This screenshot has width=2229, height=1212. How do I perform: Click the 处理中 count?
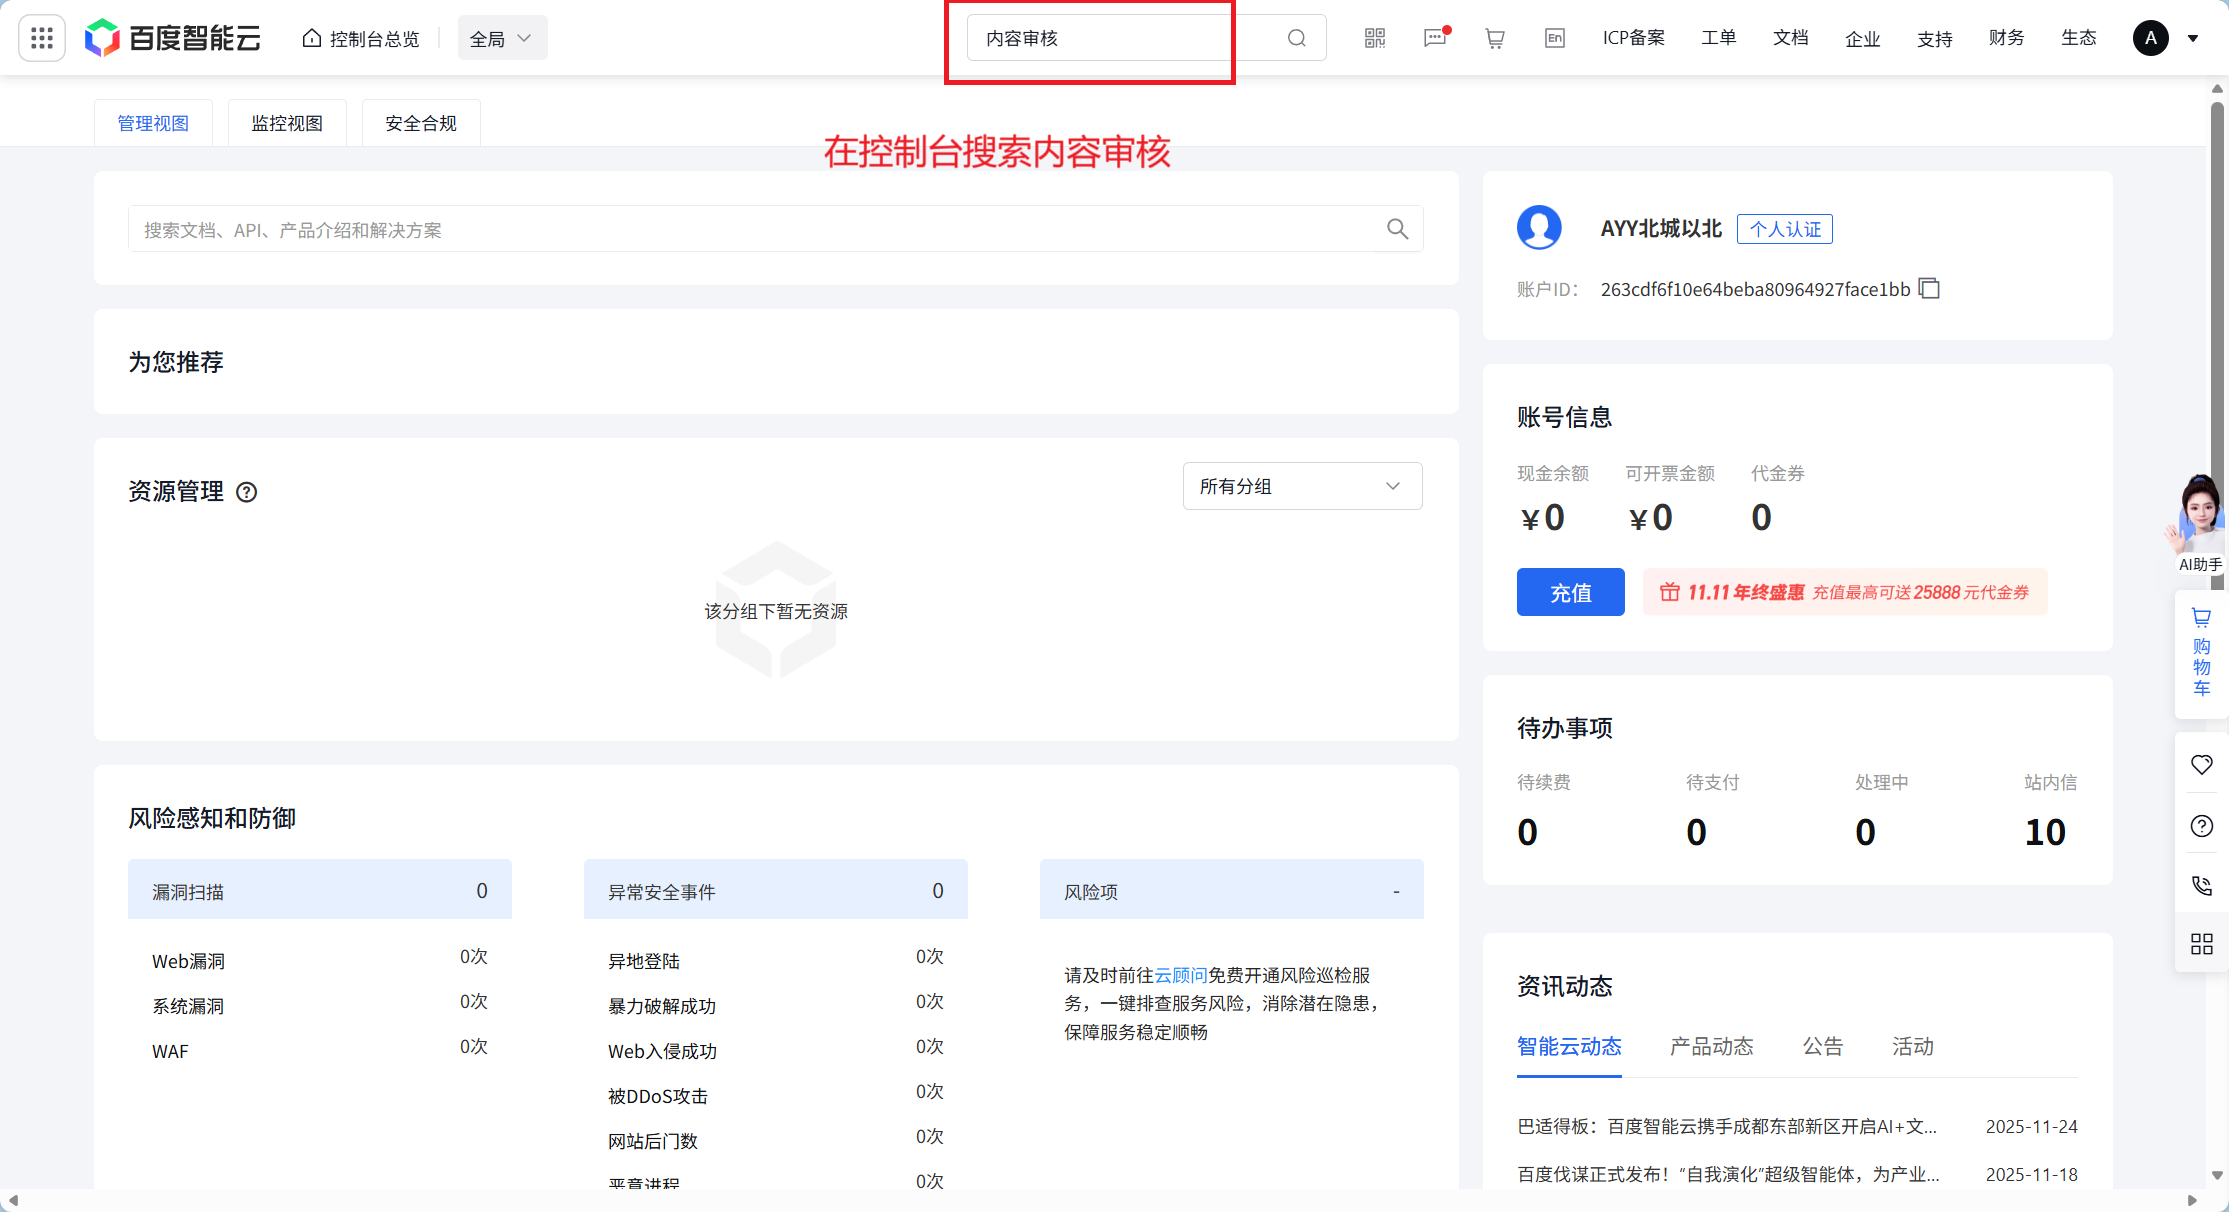(1865, 832)
